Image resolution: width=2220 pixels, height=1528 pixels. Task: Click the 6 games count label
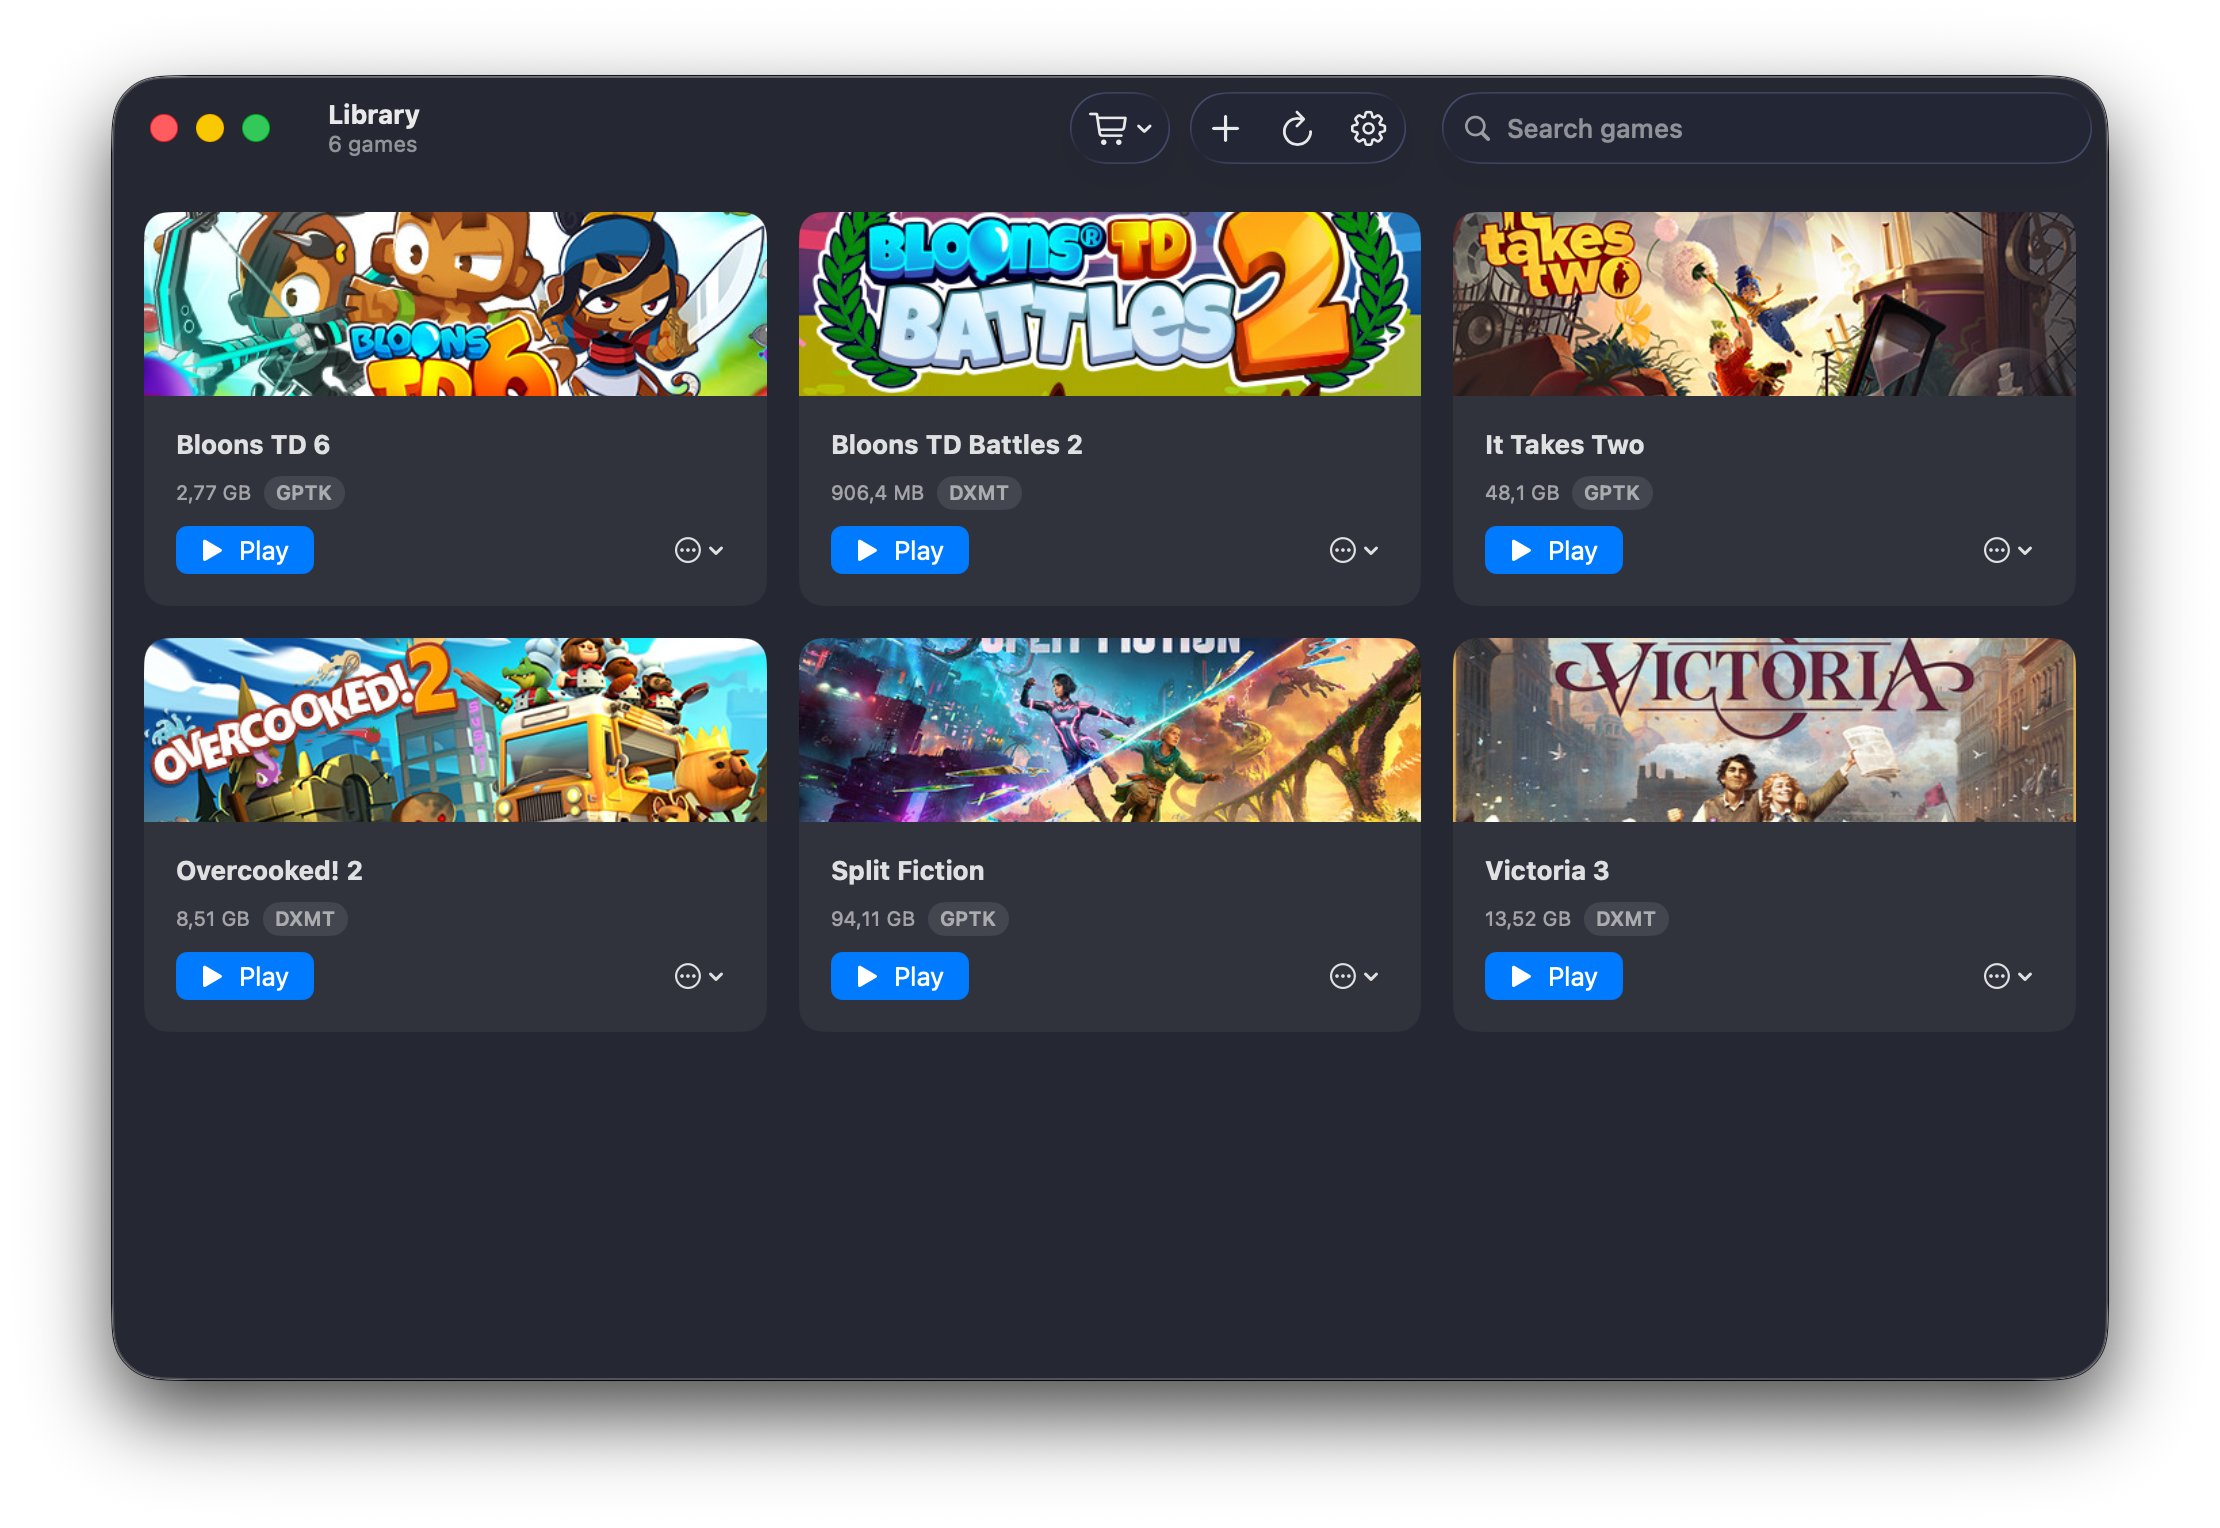pos(373,145)
